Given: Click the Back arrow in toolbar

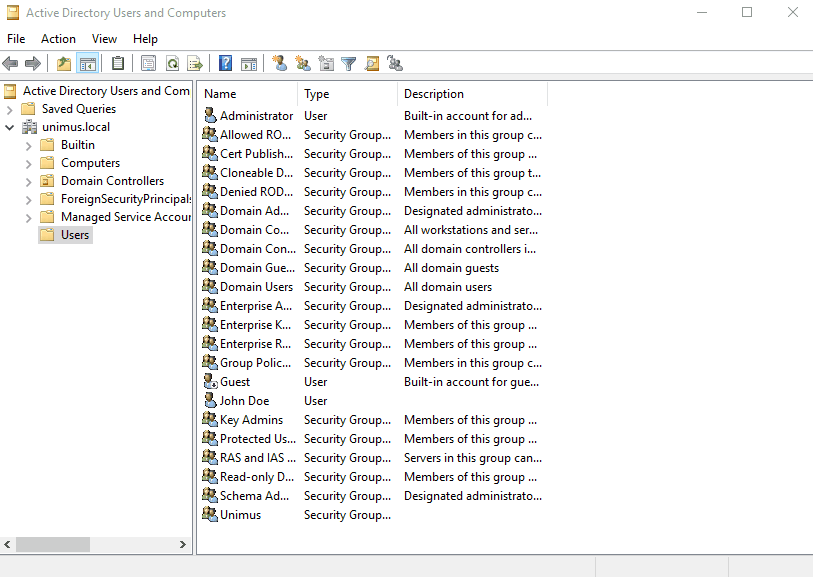Looking at the screenshot, I should click(10, 64).
